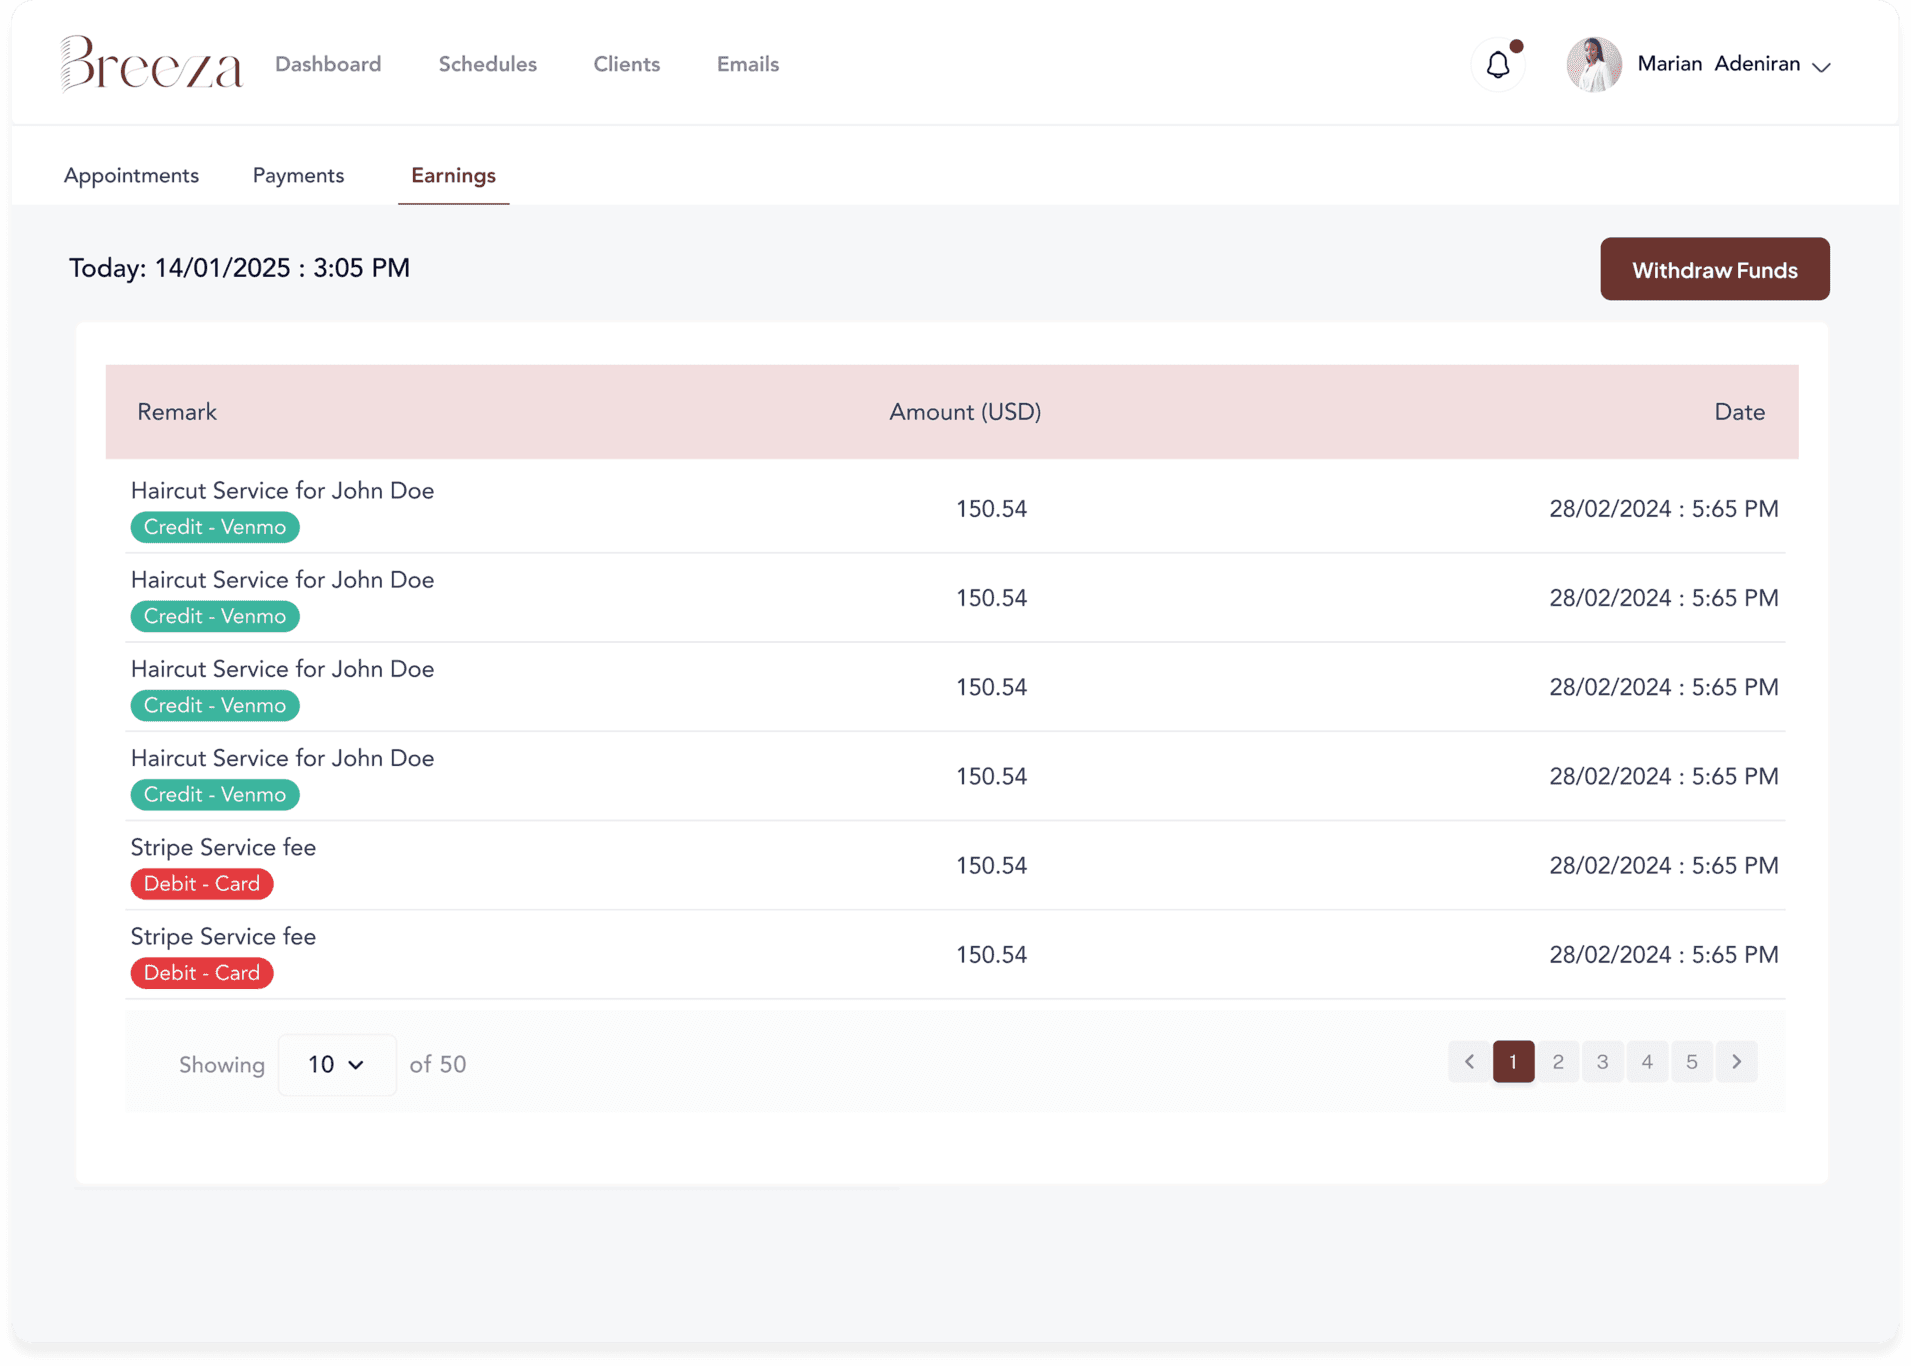Click the Date column header
The width and height of the screenshot is (1911, 1366).
1739,412
